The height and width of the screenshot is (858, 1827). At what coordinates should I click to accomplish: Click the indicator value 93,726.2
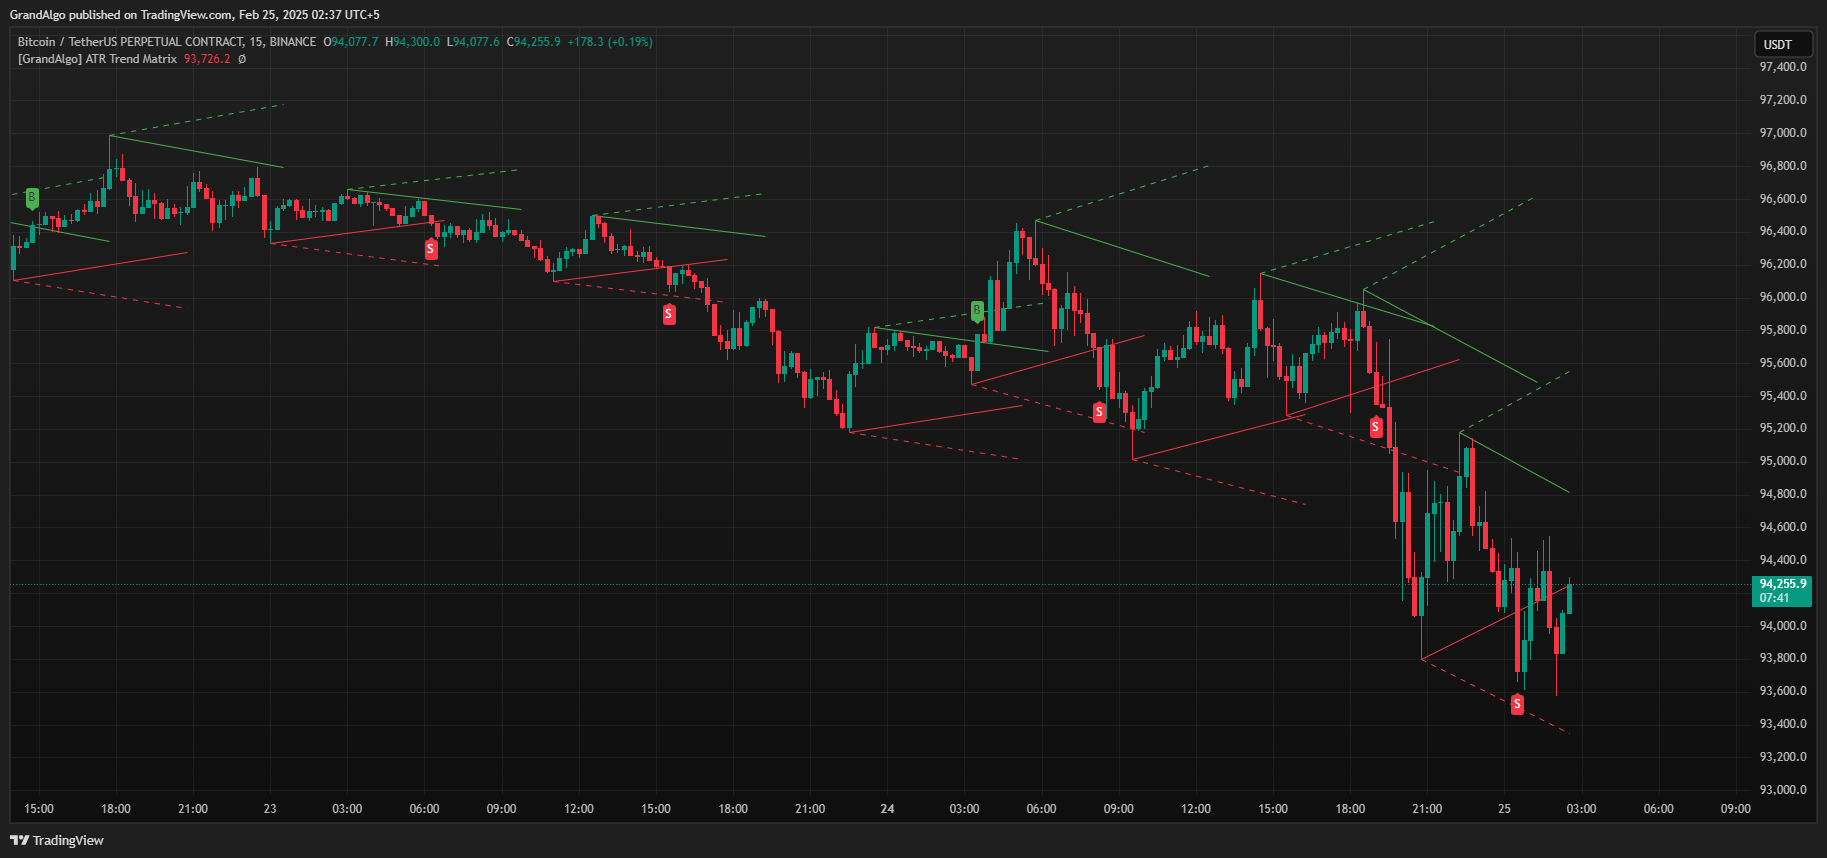coord(207,59)
